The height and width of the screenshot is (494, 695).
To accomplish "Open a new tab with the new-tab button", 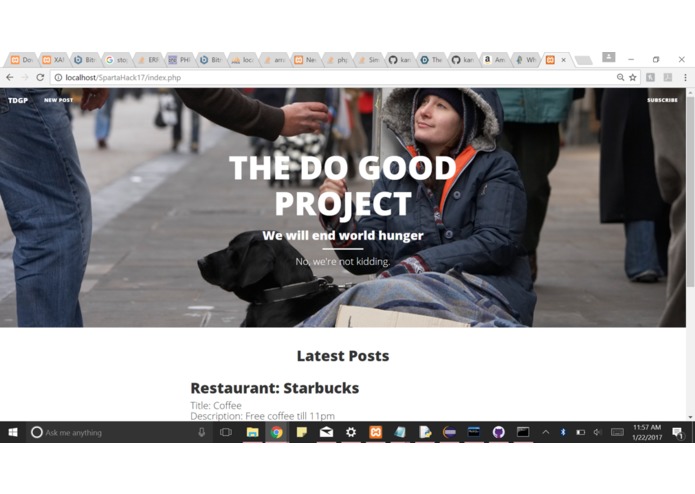I will pyautogui.click(x=583, y=60).
